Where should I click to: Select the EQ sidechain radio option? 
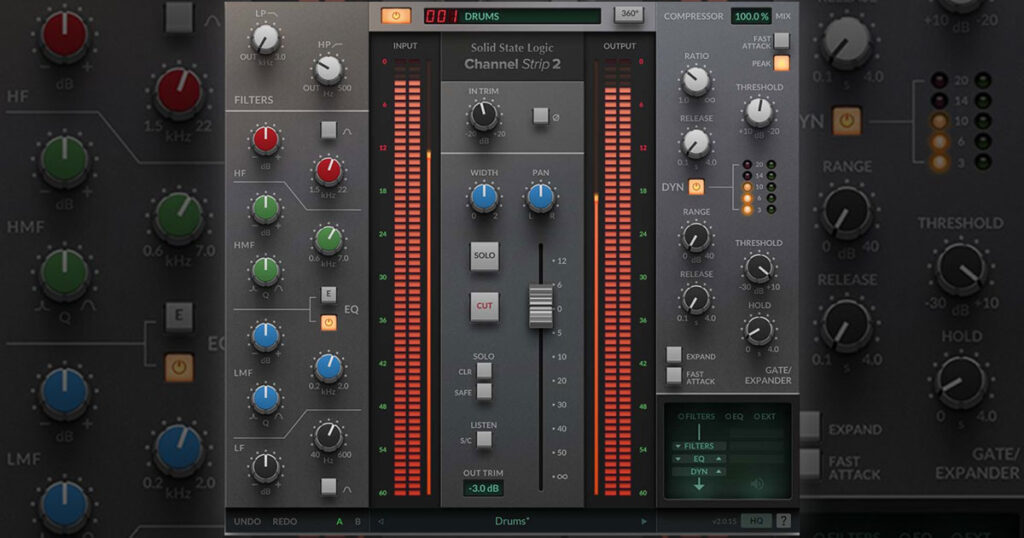point(734,416)
